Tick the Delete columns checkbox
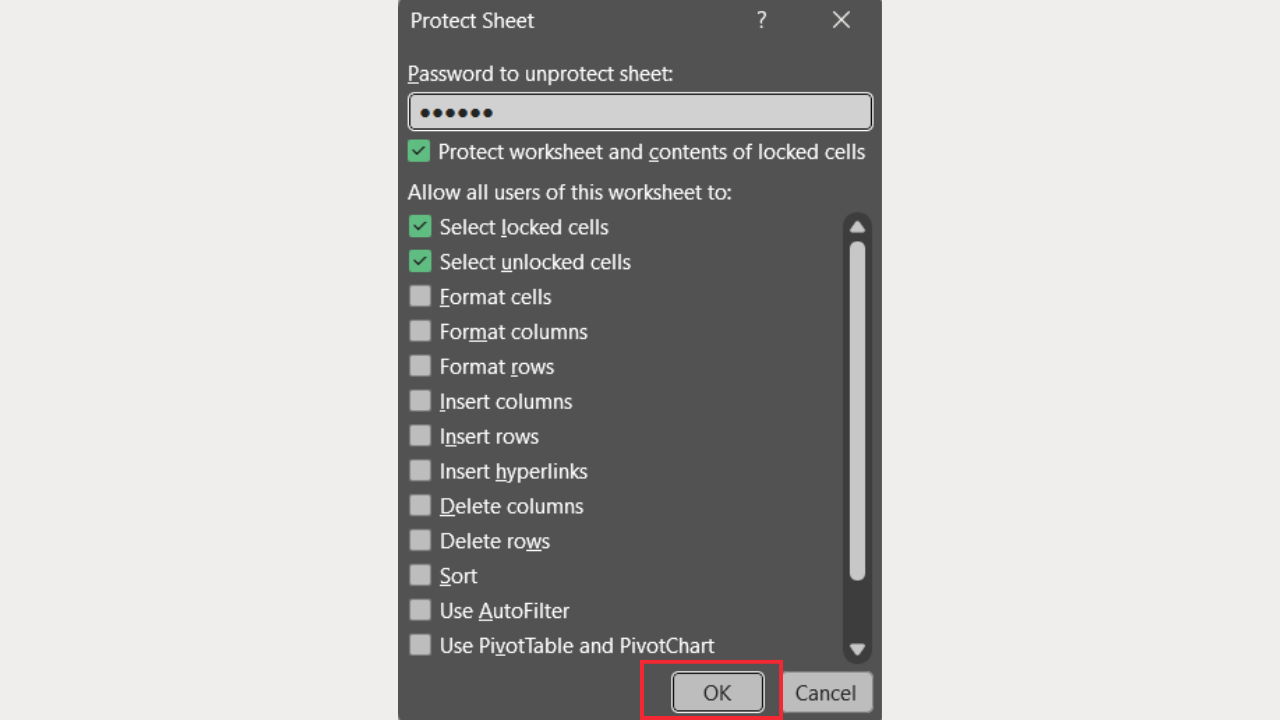This screenshot has width=1280, height=720. click(x=420, y=506)
